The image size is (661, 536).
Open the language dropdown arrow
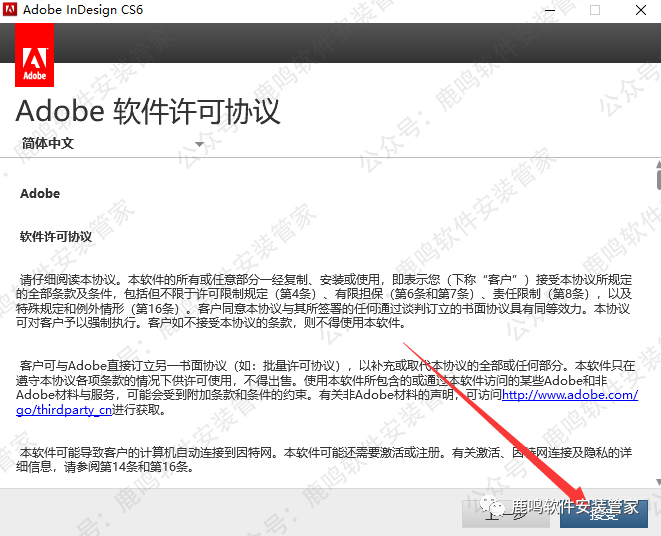tap(200, 144)
